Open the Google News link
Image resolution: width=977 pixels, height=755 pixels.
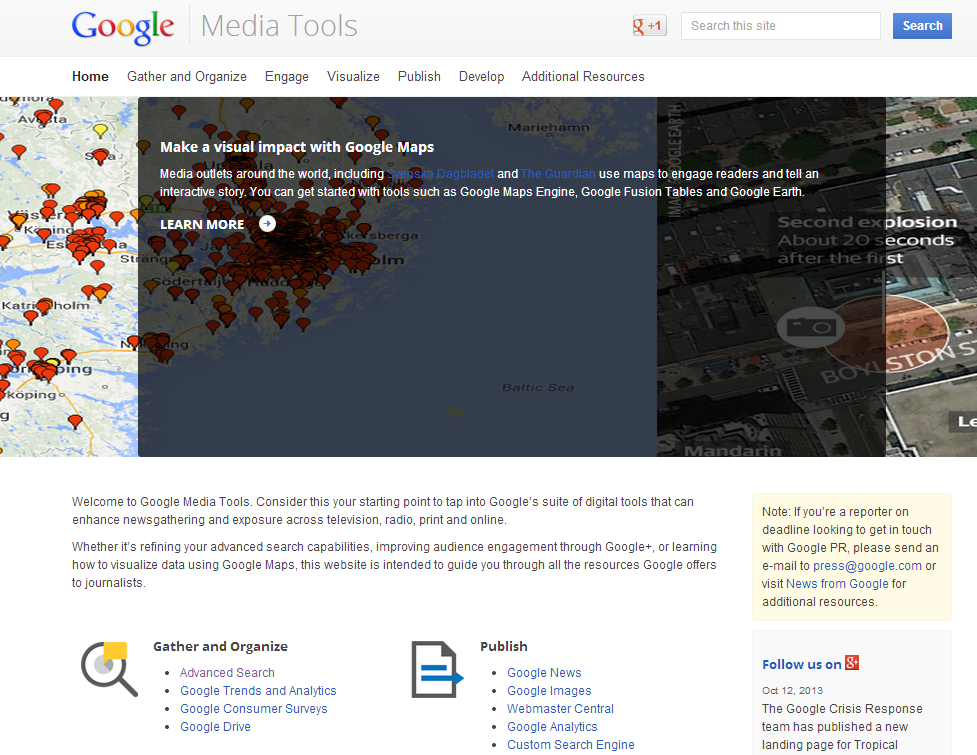pos(544,673)
